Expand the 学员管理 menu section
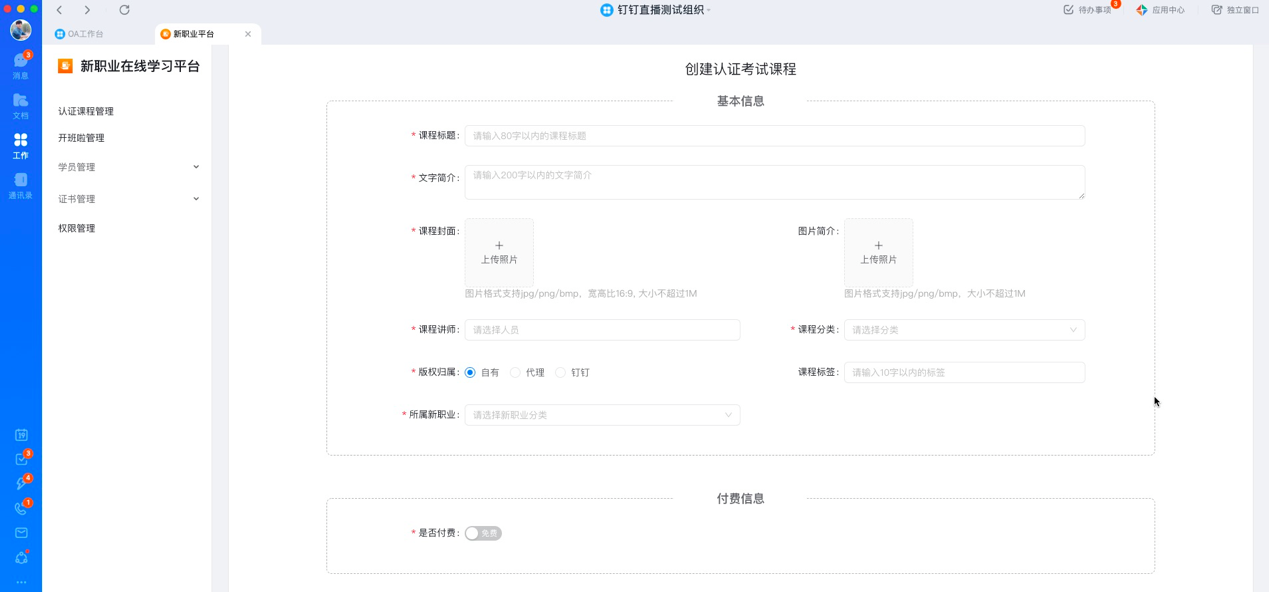Image resolution: width=1269 pixels, height=592 pixels. (128, 167)
